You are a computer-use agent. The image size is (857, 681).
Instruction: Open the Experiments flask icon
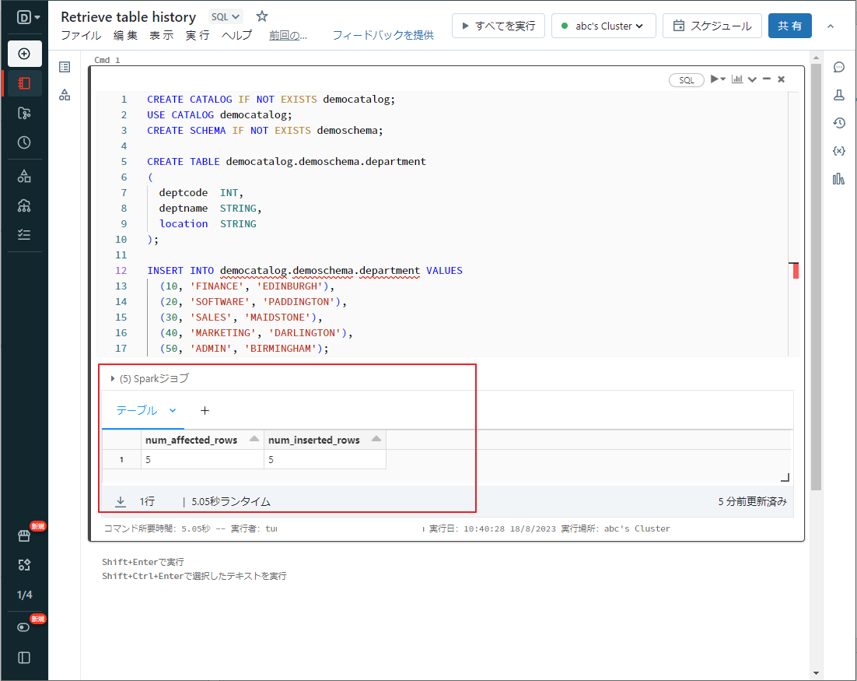pyautogui.click(x=838, y=96)
